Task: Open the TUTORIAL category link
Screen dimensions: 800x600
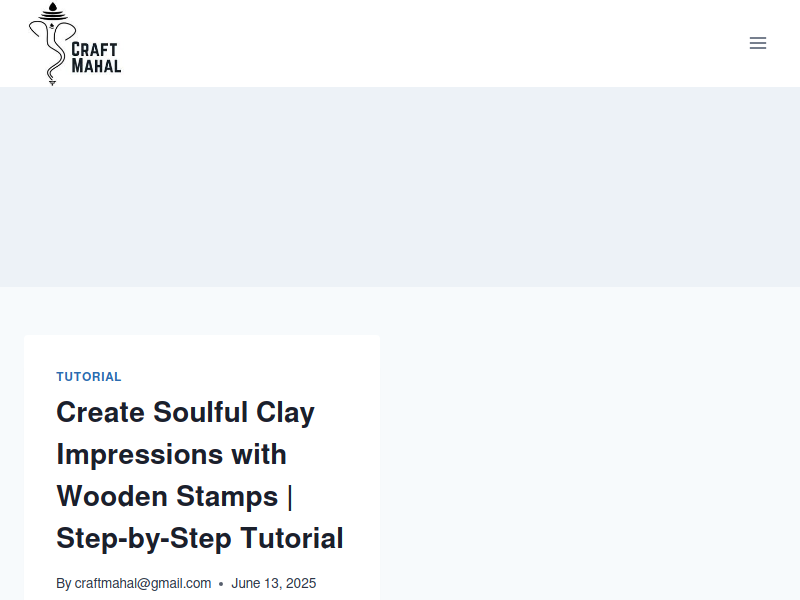Action: point(89,377)
